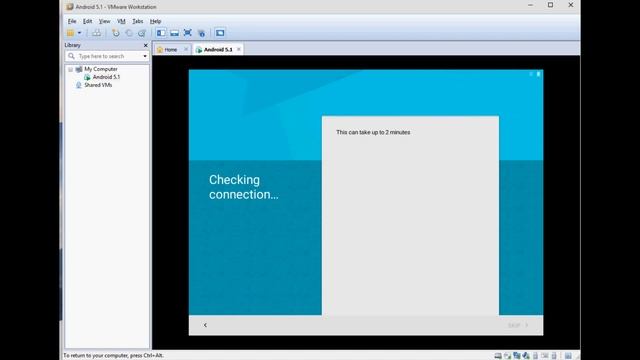Click the Android setup back arrow
Image resolution: width=640 pixels, height=360 pixels.
tap(205, 325)
